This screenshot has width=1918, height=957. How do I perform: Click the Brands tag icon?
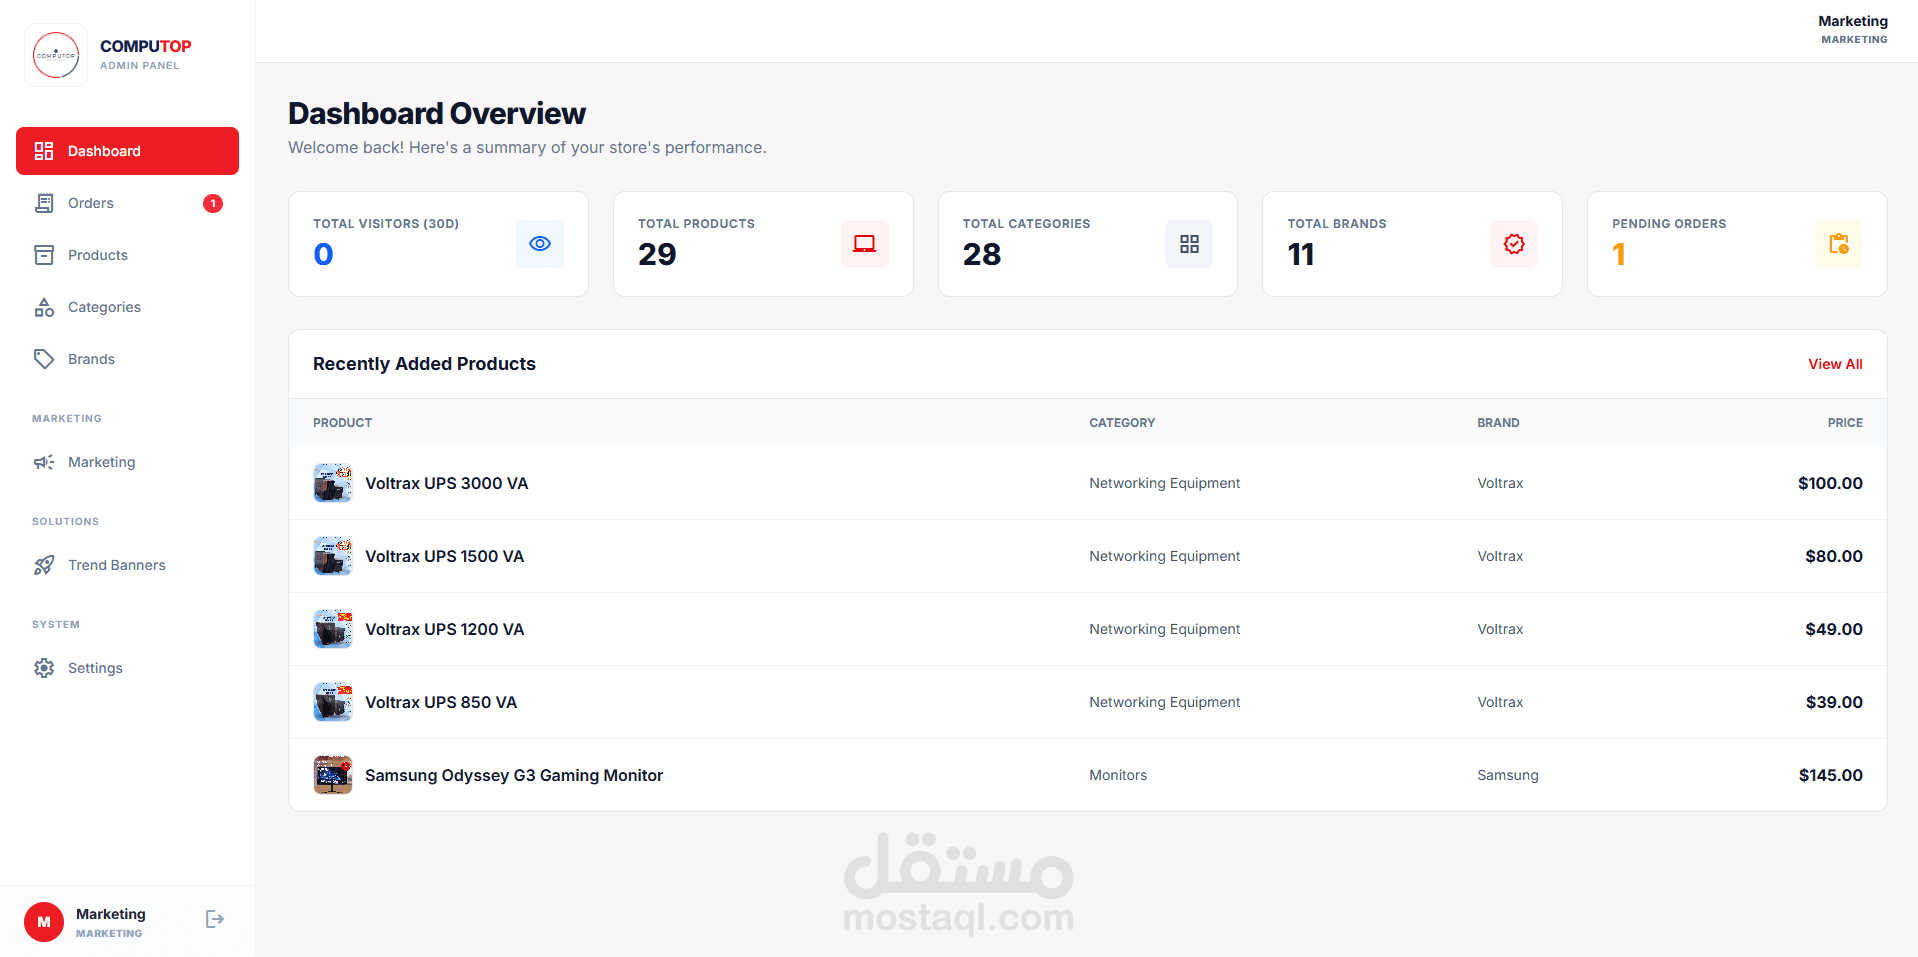44,359
